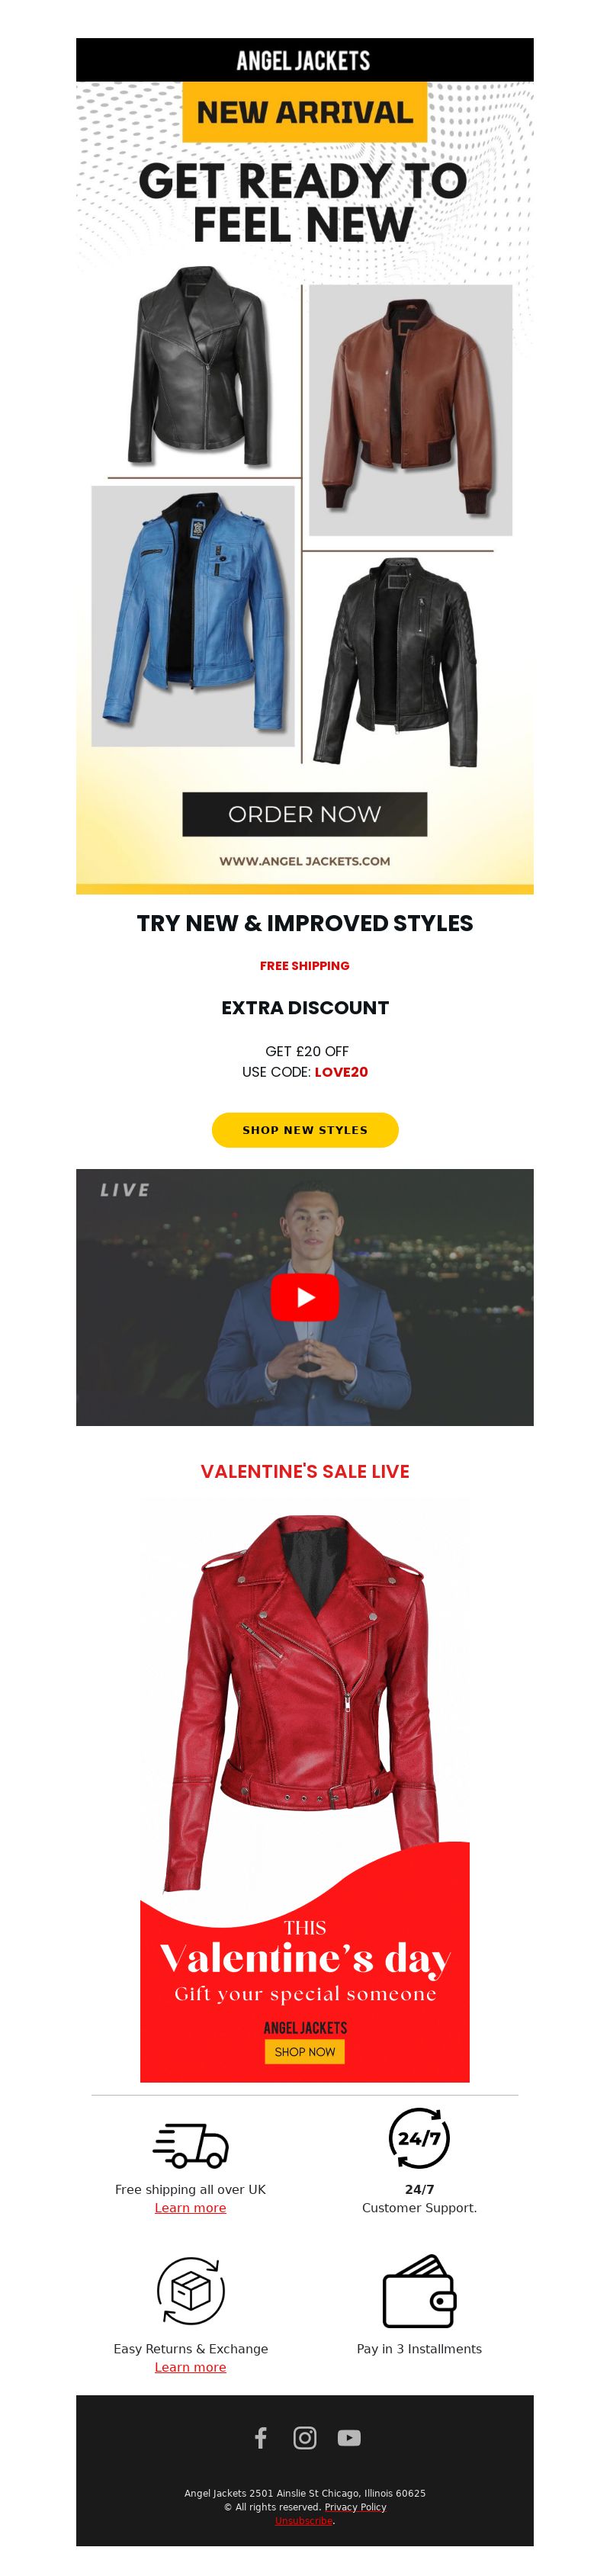Image resolution: width=610 pixels, height=2576 pixels.
Task: Click the delivery truck free shipping icon
Action: pyautogui.click(x=191, y=2144)
